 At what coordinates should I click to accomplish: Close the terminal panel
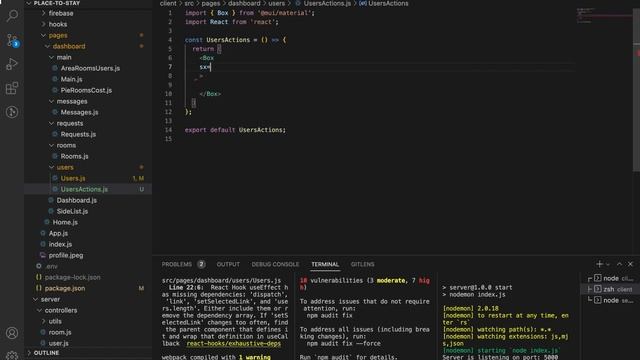pos(630,264)
